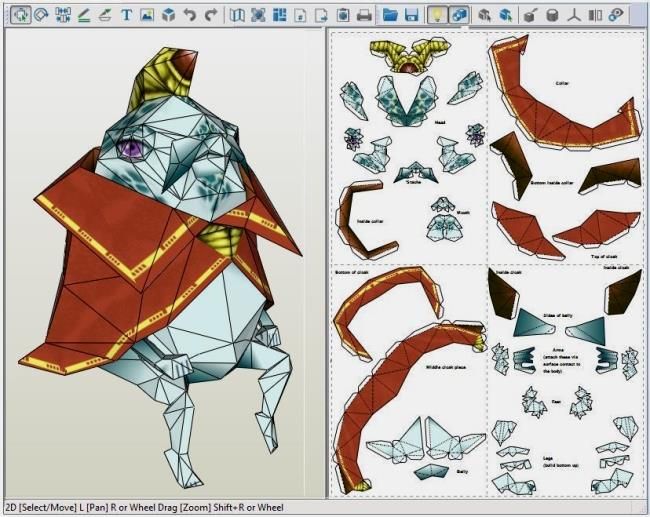Save the project with floppy icon
The height and width of the screenshot is (517, 650).
point(411,15)
